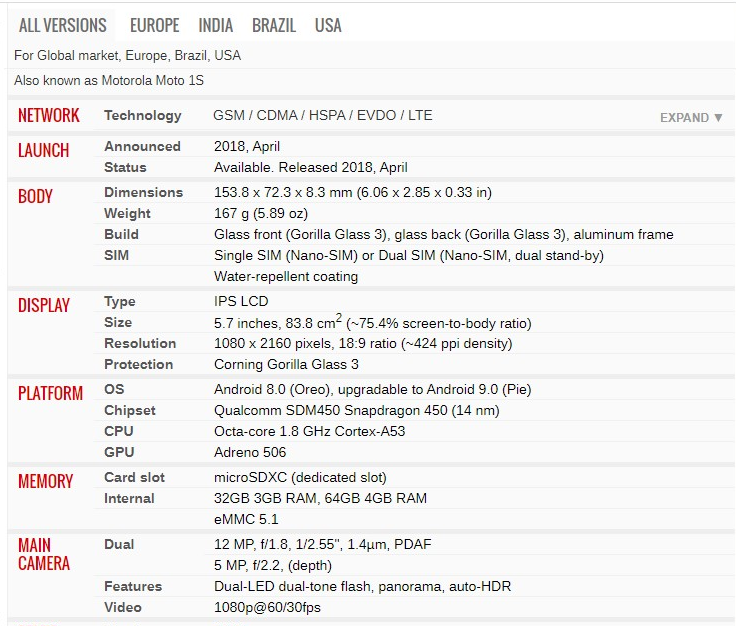Select the 'IPS LCD' display type
Image resolution: width=736 pixels, height=626 pixels.
(x=241, y=301)
